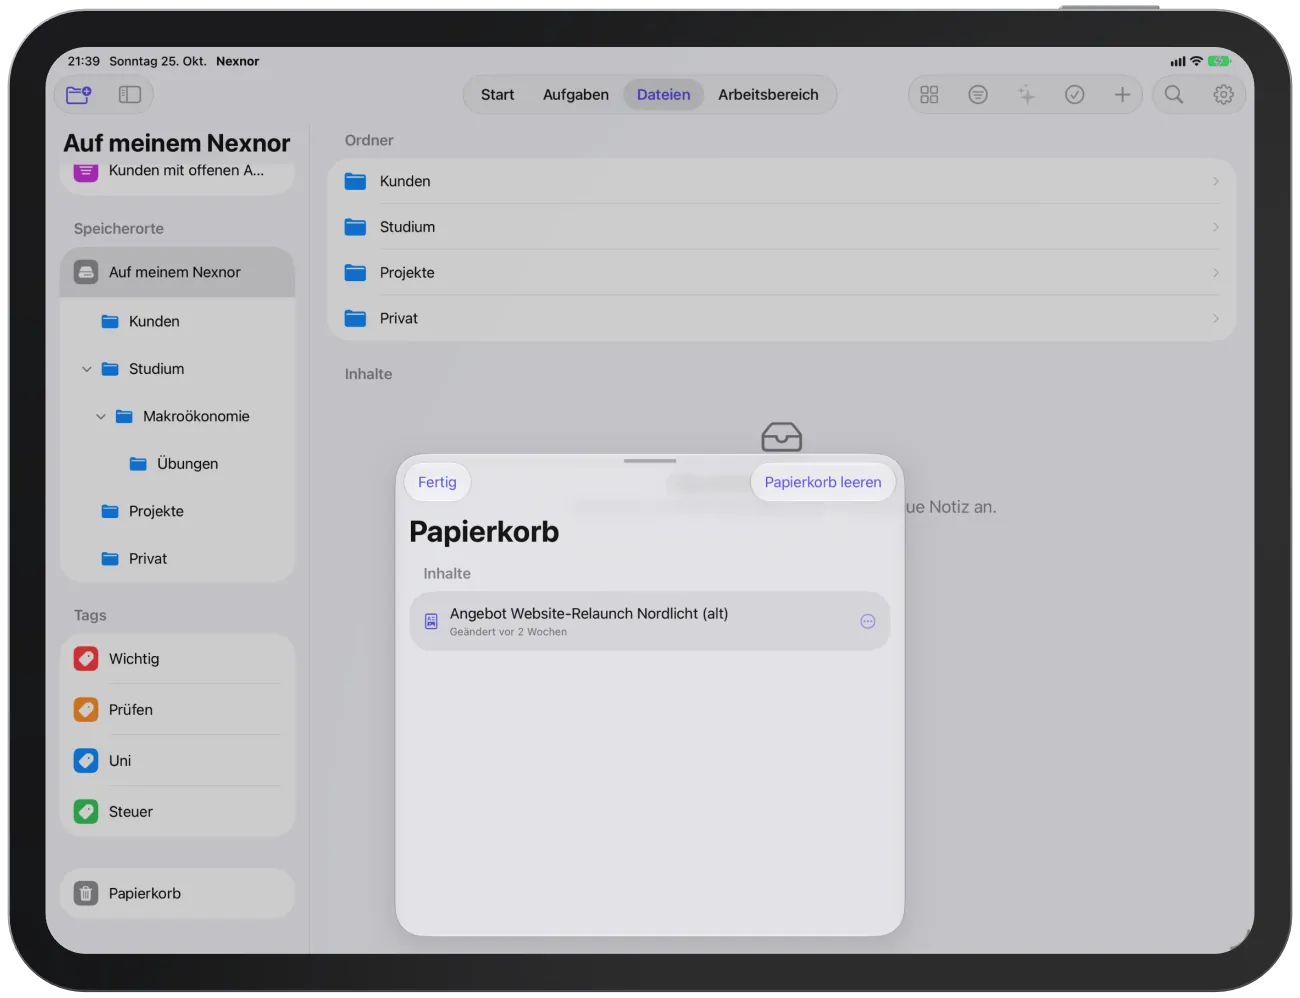Open the filter list icon
The width and height of the screenshot is (1300, 998).
[x=978, y=95]
